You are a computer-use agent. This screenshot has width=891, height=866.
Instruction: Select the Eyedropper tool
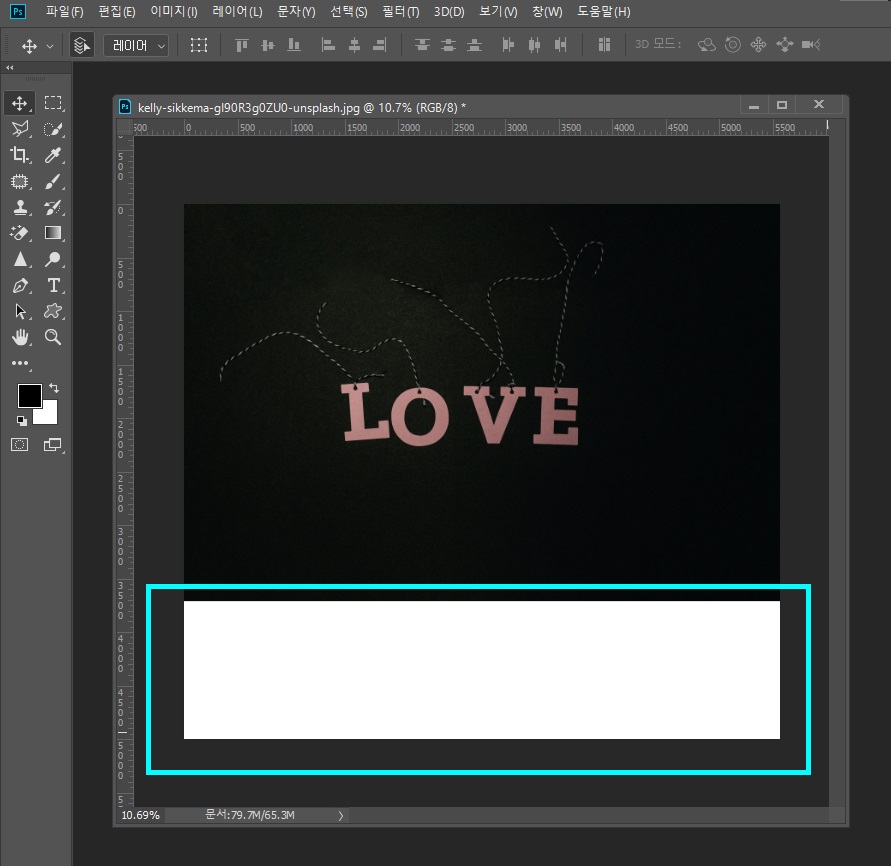tap(53, 155)
